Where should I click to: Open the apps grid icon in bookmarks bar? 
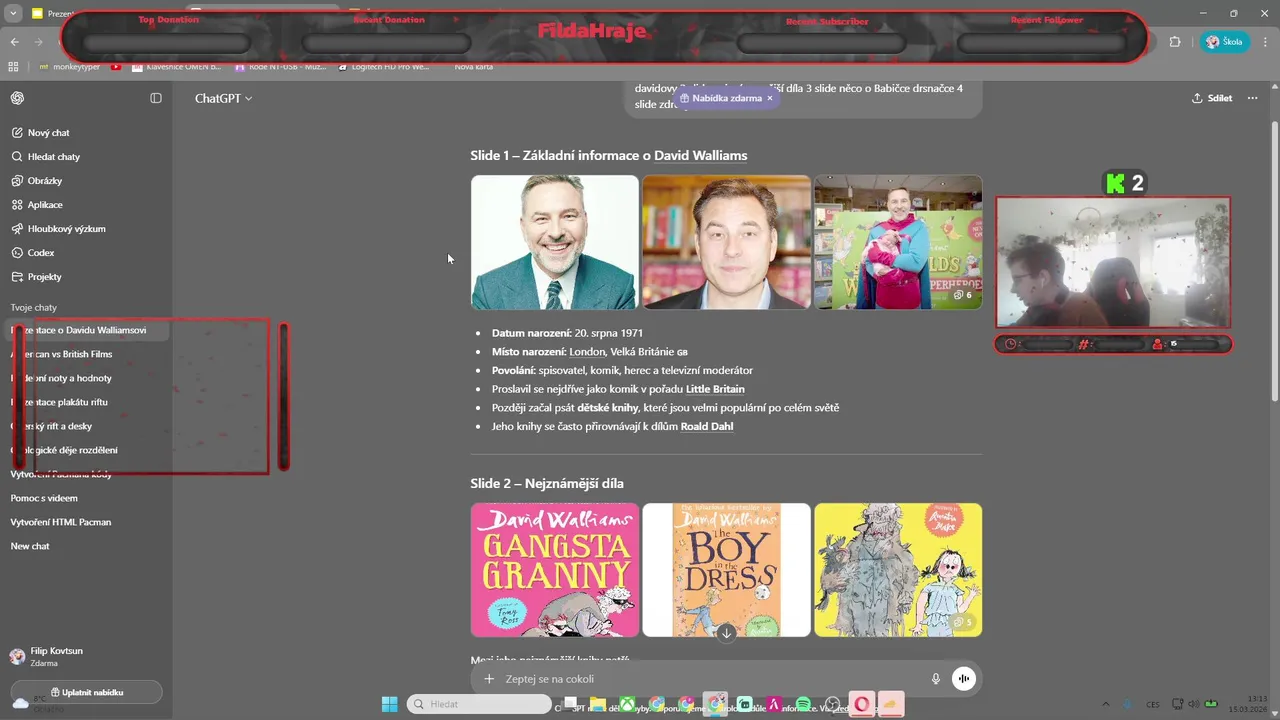tap(13, 67)
